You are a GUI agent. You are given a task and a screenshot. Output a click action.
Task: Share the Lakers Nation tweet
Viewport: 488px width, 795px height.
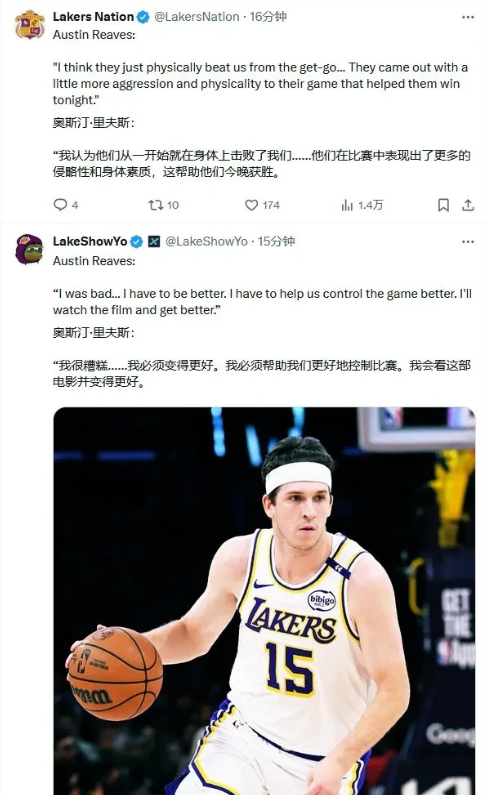468,205
